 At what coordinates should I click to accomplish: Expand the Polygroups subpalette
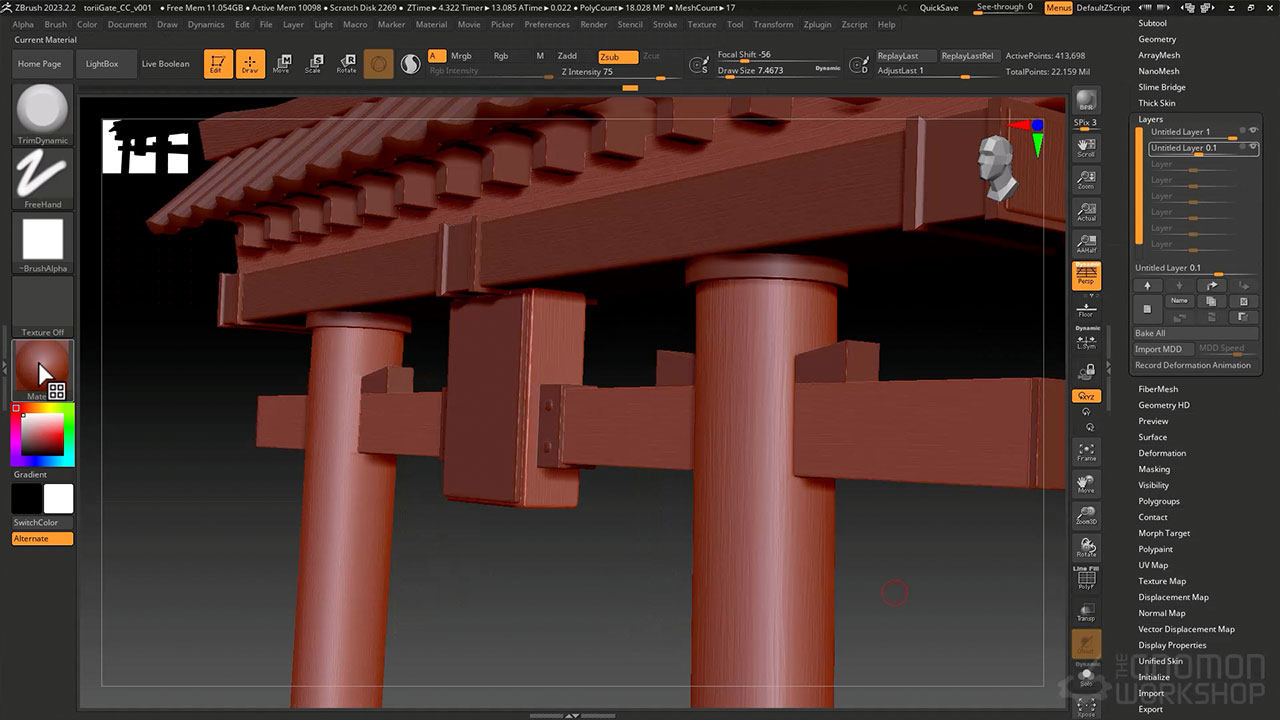[x=1159, y=501]
